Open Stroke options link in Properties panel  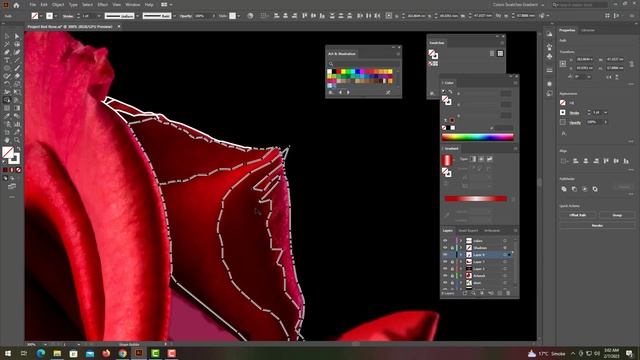(x=574, y=113)
